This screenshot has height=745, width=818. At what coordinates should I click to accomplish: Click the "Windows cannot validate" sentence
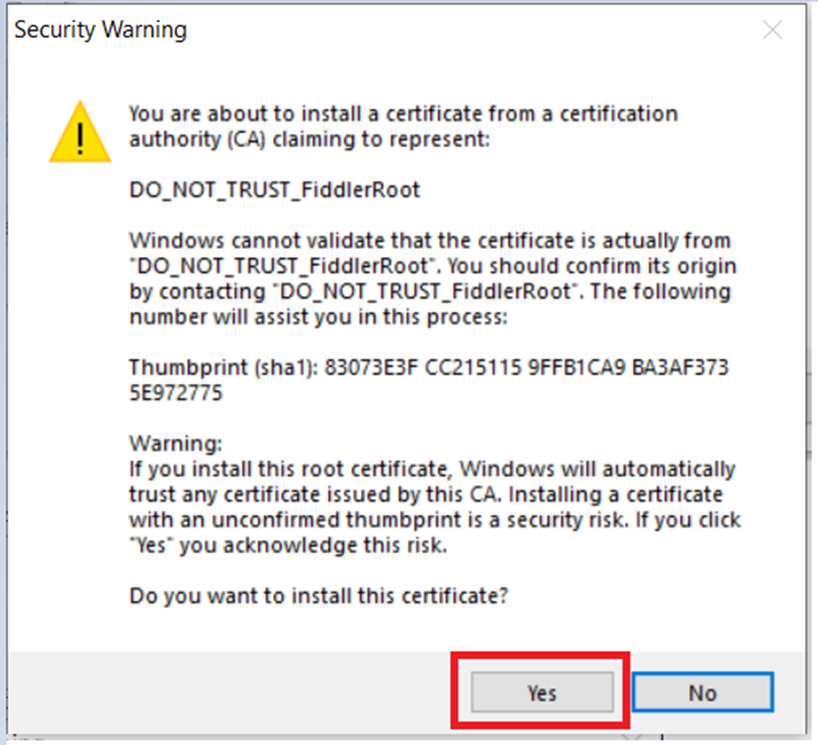(x=430, y=241)
